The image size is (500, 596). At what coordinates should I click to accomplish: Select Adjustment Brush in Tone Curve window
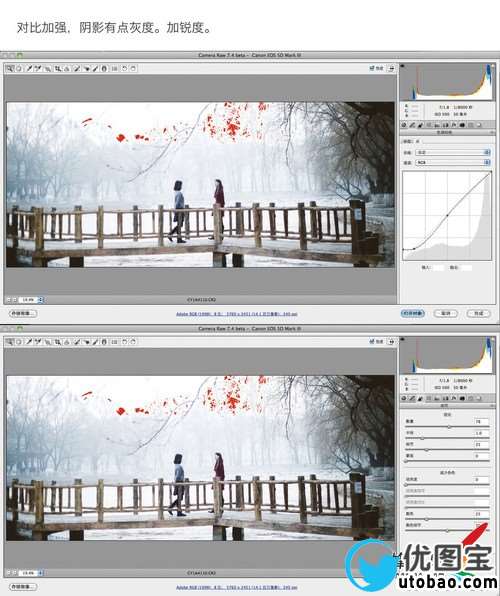[x=95, y=68]
